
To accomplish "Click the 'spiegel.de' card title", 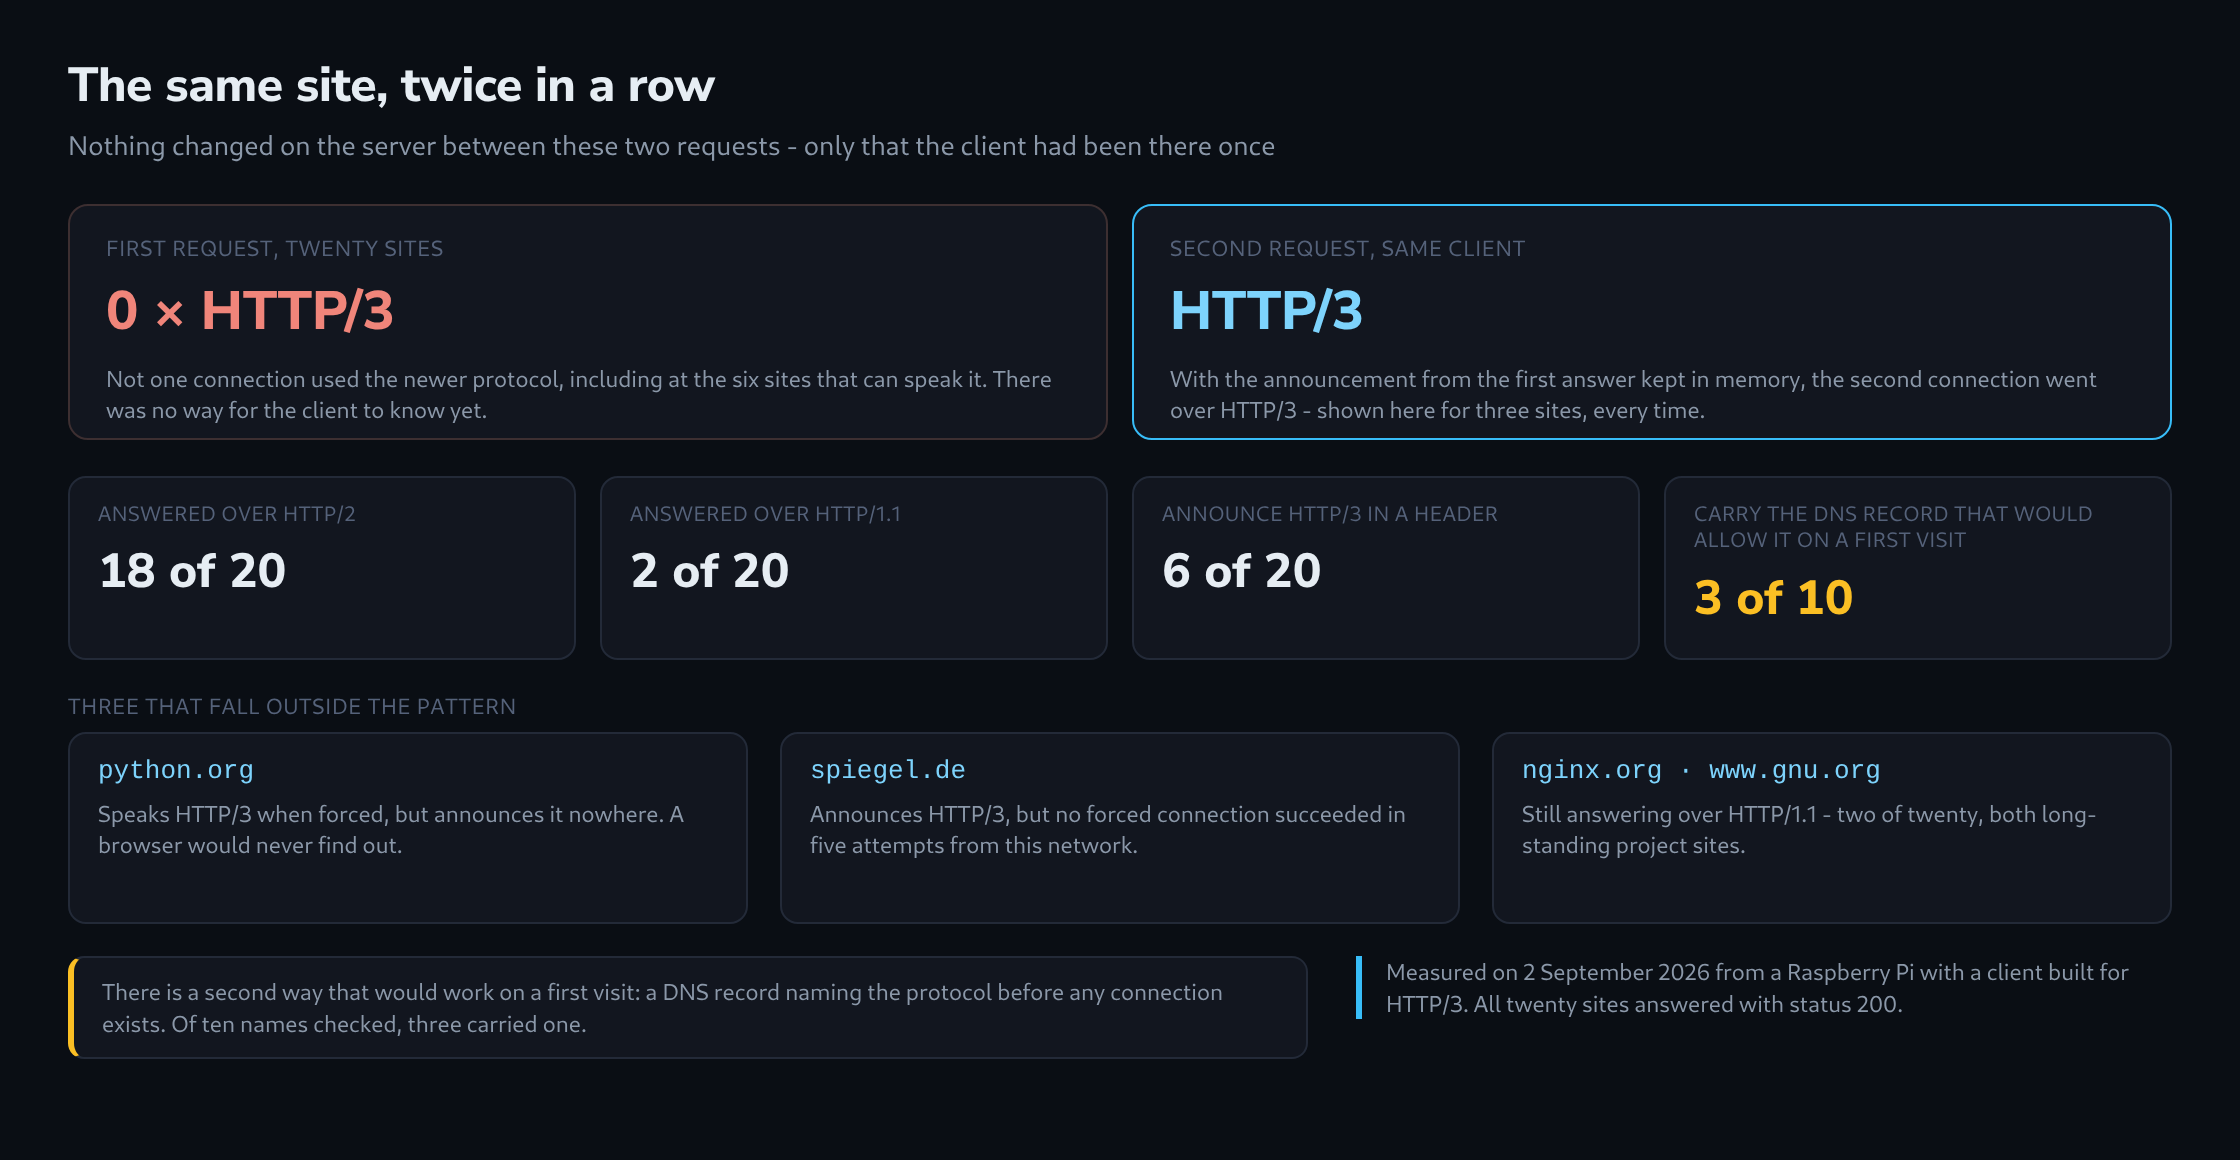I will coord(888,770).
